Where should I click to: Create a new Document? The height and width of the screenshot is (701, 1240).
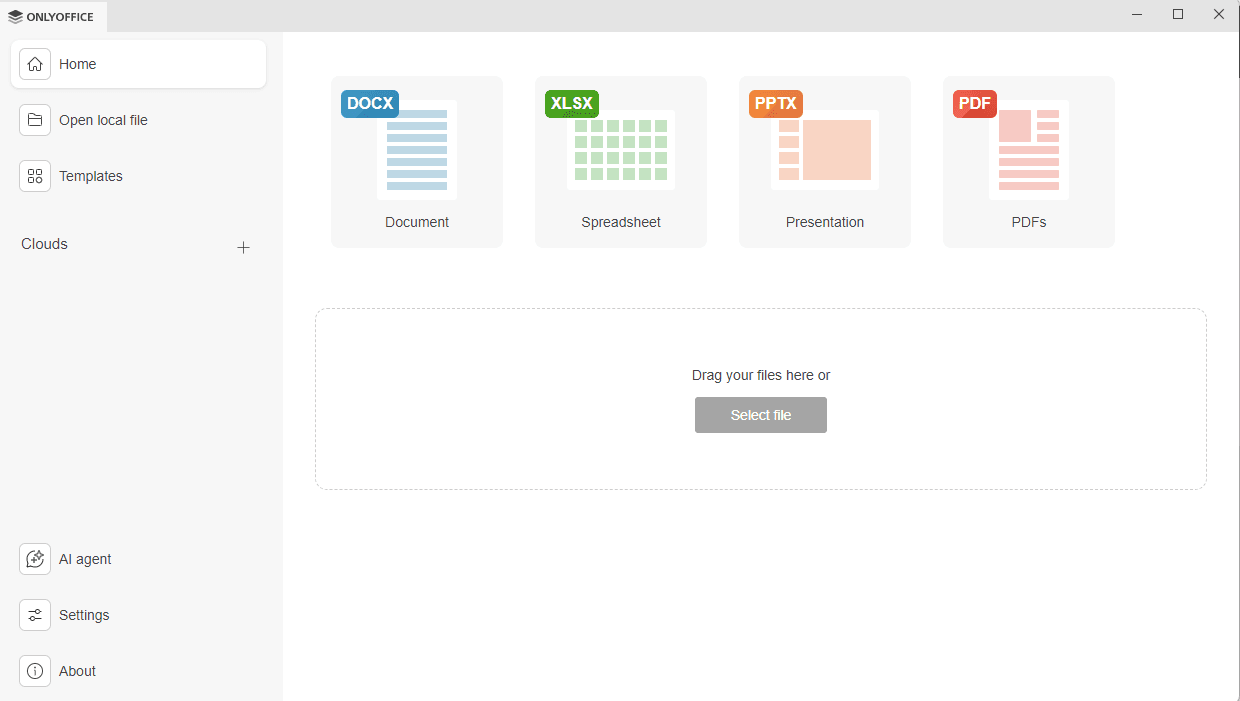(416, 161)
